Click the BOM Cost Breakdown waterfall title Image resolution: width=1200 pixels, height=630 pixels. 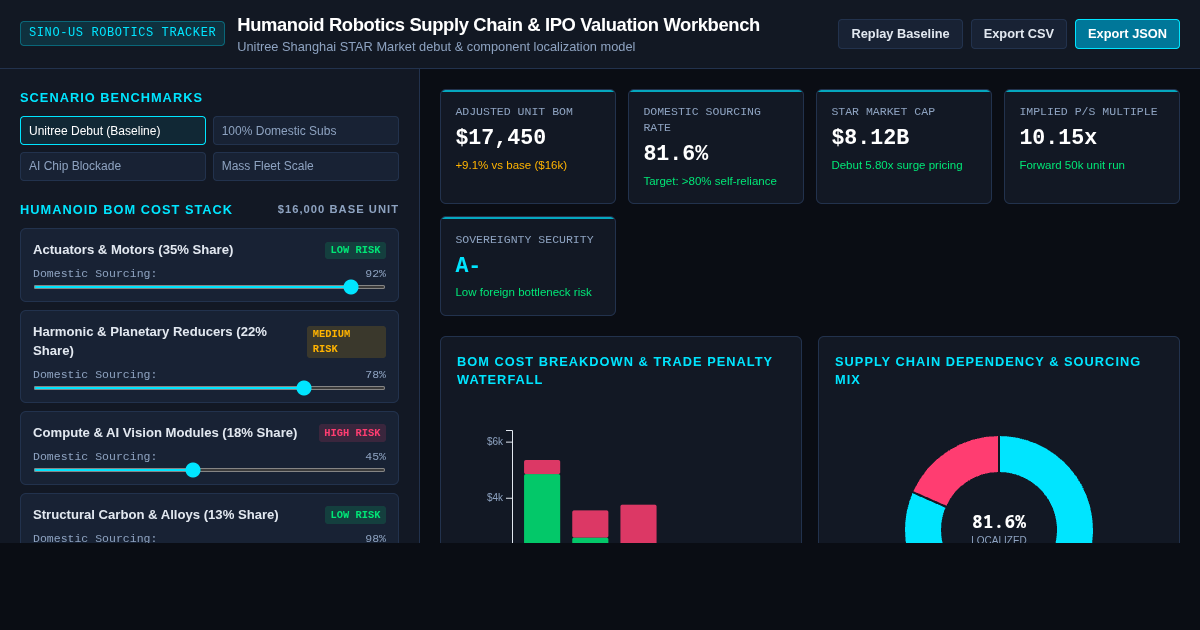(x=615, y=371)
